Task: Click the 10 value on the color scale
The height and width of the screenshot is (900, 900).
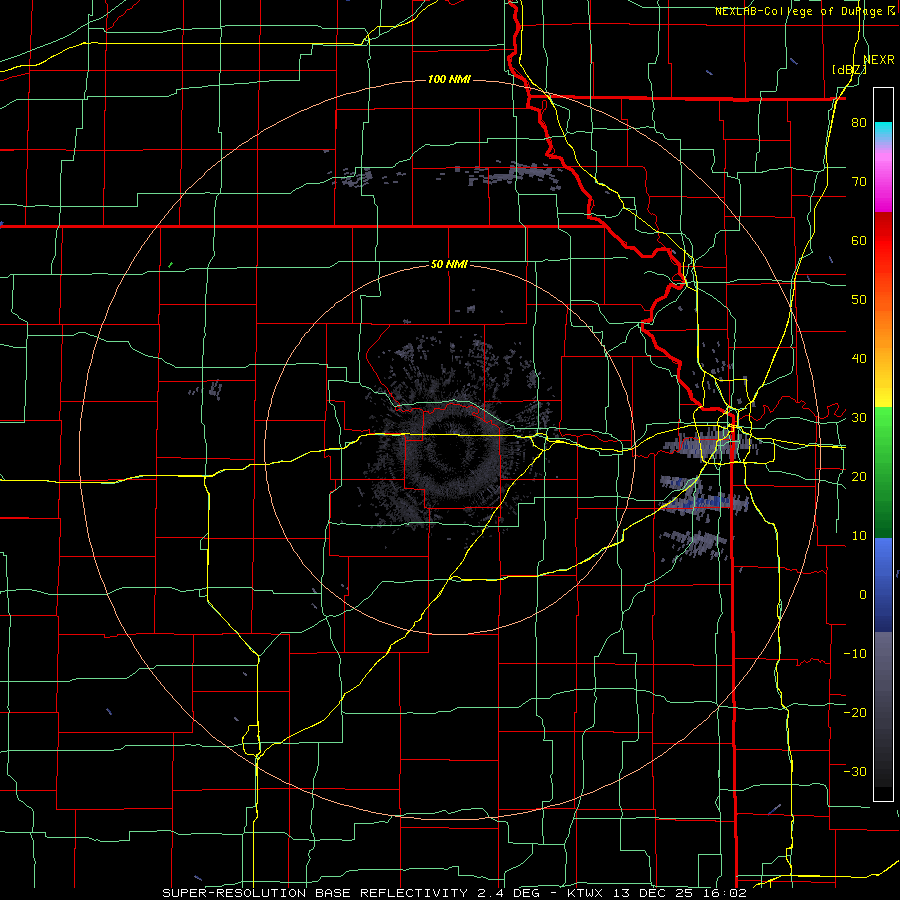Action: [x=859, y=536]
